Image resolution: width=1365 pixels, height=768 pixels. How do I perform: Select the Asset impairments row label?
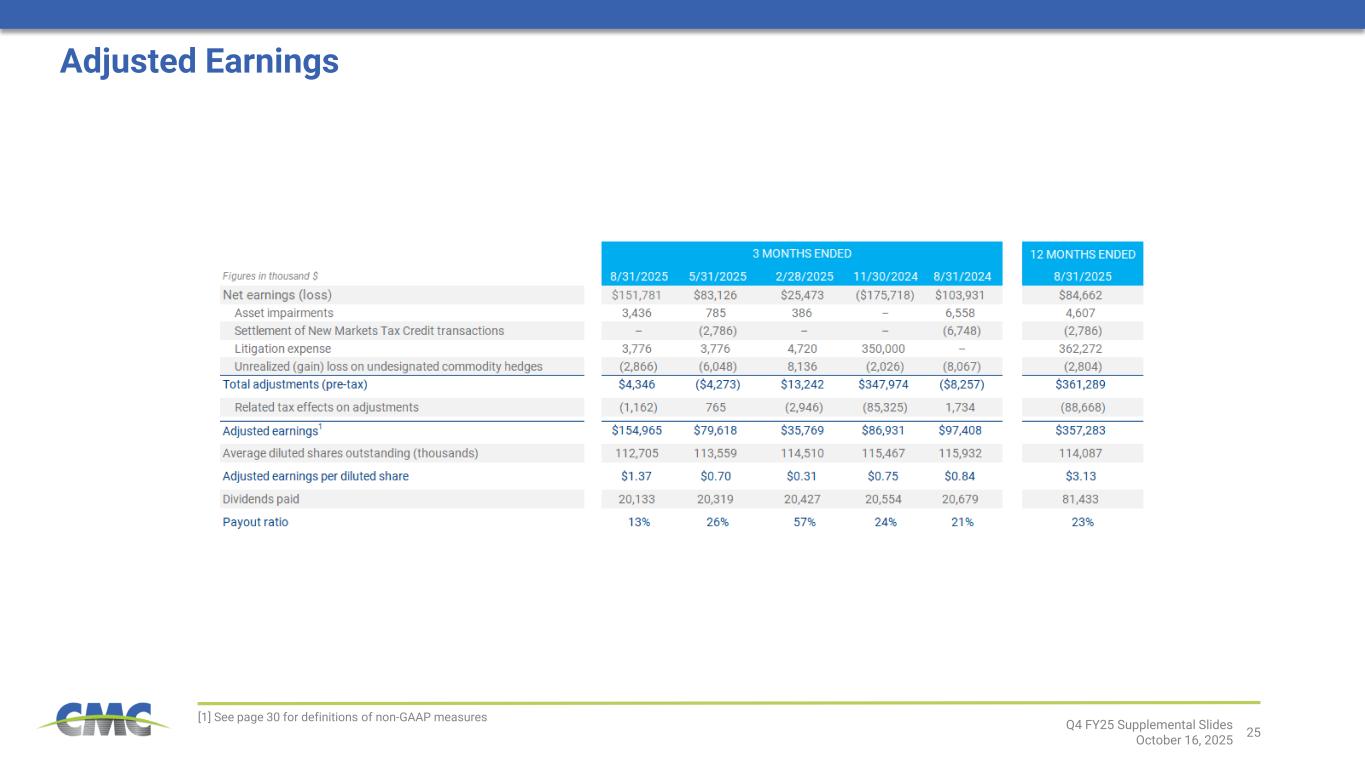(284, 313)
